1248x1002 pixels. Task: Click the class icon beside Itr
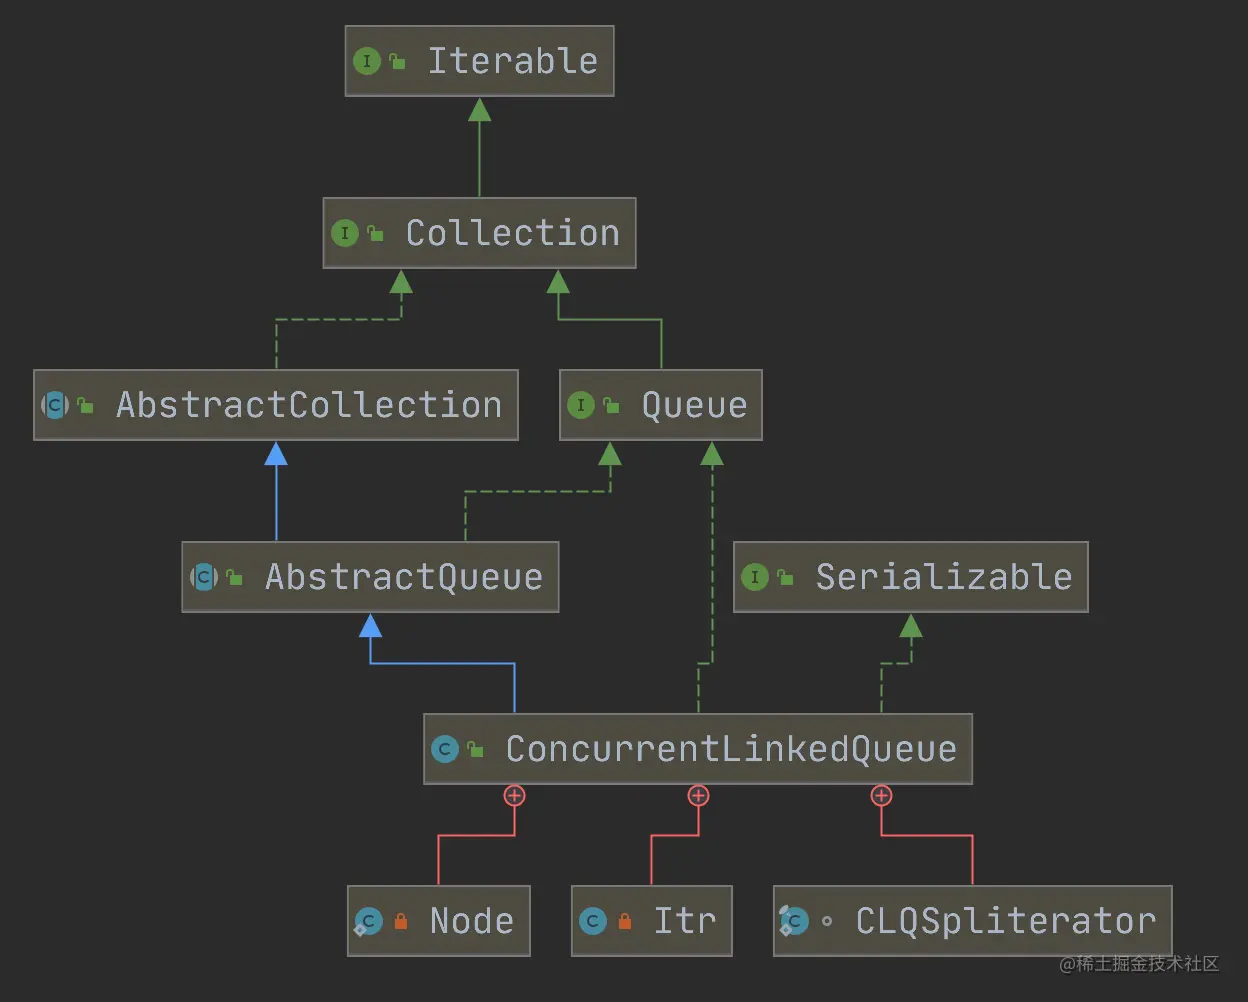pyautogui.click(x=593, y=921)
